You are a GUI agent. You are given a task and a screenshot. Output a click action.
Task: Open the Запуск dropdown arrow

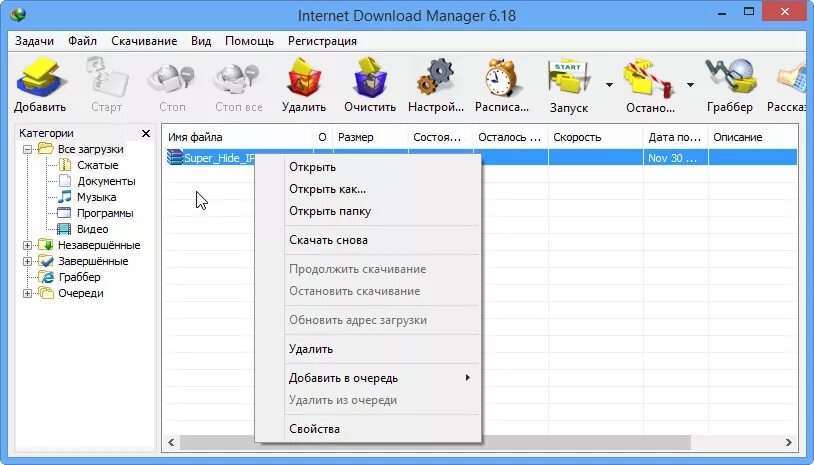tap(609, 85)
